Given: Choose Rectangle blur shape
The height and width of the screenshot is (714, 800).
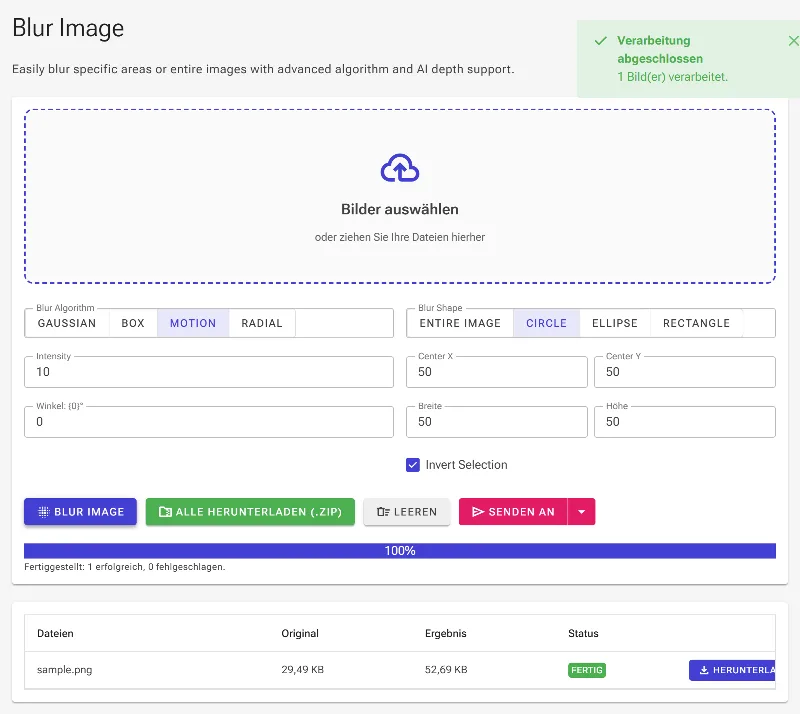Looking at the screenshot, I should pos(696,323).
